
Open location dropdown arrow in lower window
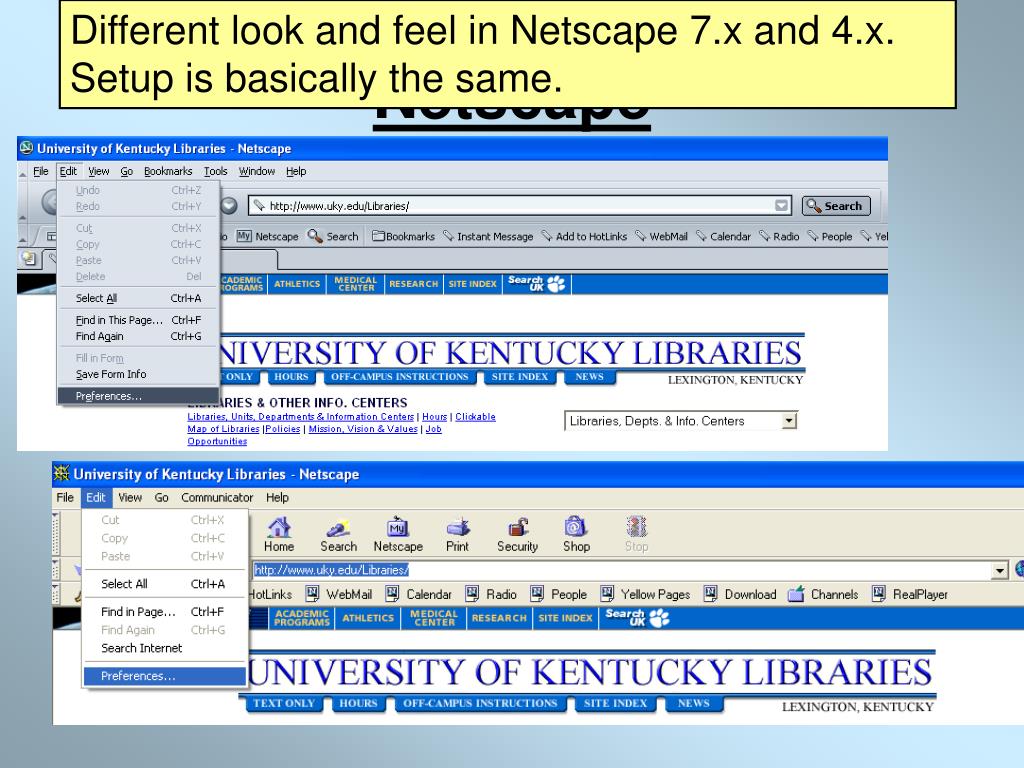point(999,571)
